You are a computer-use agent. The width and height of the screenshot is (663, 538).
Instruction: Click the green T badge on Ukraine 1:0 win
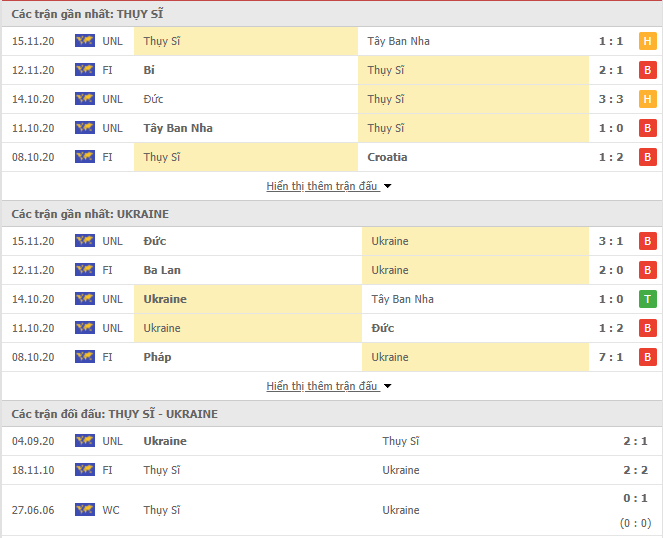point(647,299)
